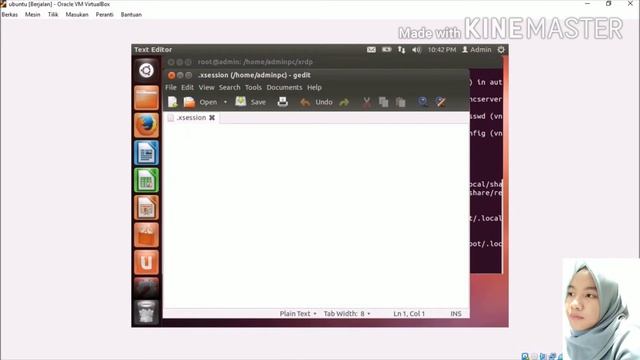Launch LibreOffice Impress from launcher
The width and height of the screenshot is (640, 360).
[146, 207]
